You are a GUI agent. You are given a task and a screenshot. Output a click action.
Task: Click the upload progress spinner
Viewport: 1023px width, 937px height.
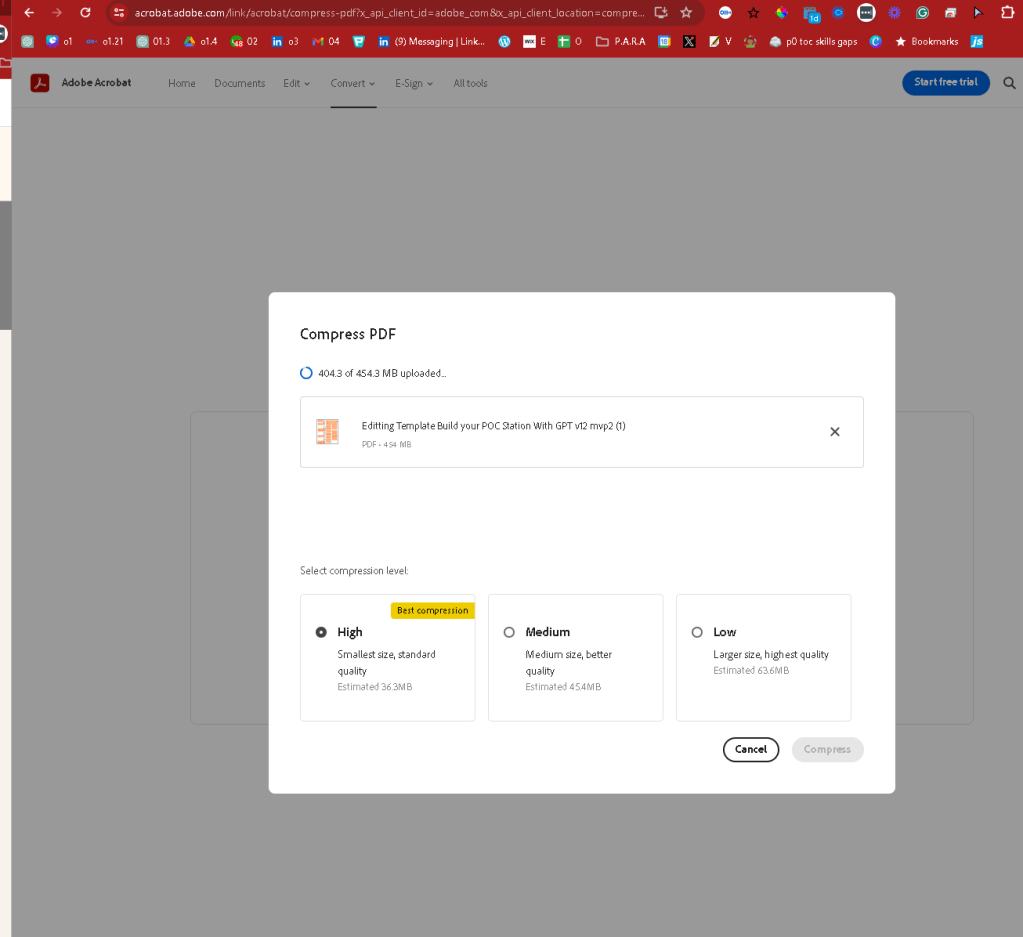pos(306,373)
